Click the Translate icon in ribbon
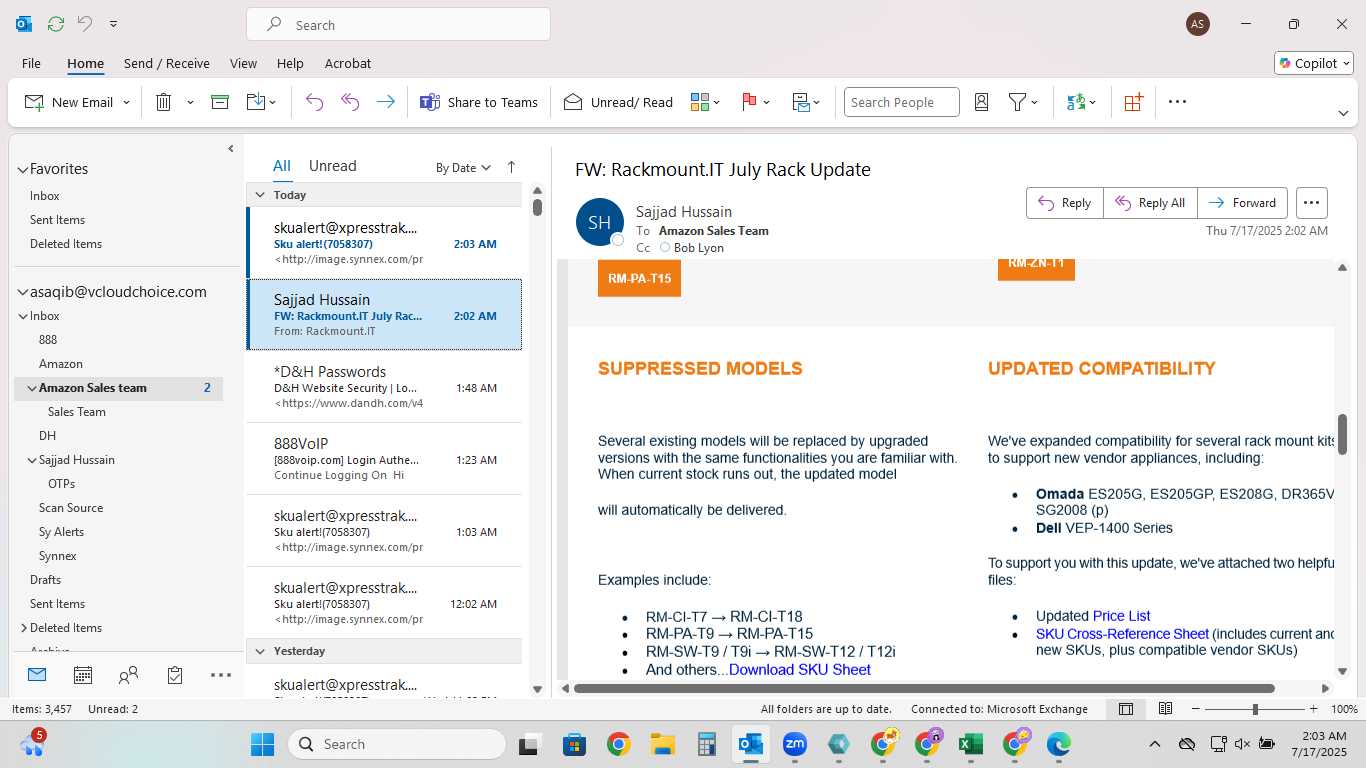 [1076, 102]
